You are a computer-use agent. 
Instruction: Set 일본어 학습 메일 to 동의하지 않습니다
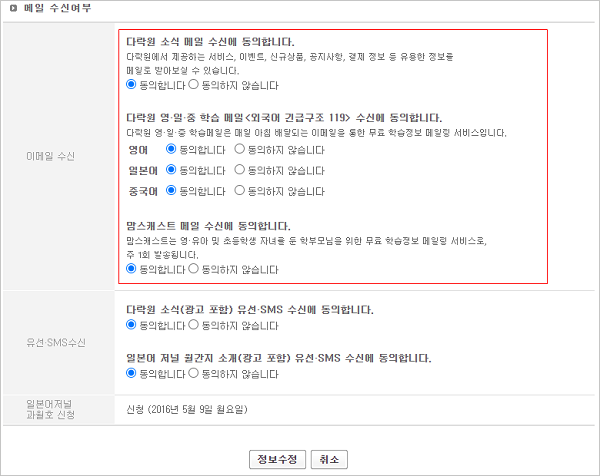[239, 169]
